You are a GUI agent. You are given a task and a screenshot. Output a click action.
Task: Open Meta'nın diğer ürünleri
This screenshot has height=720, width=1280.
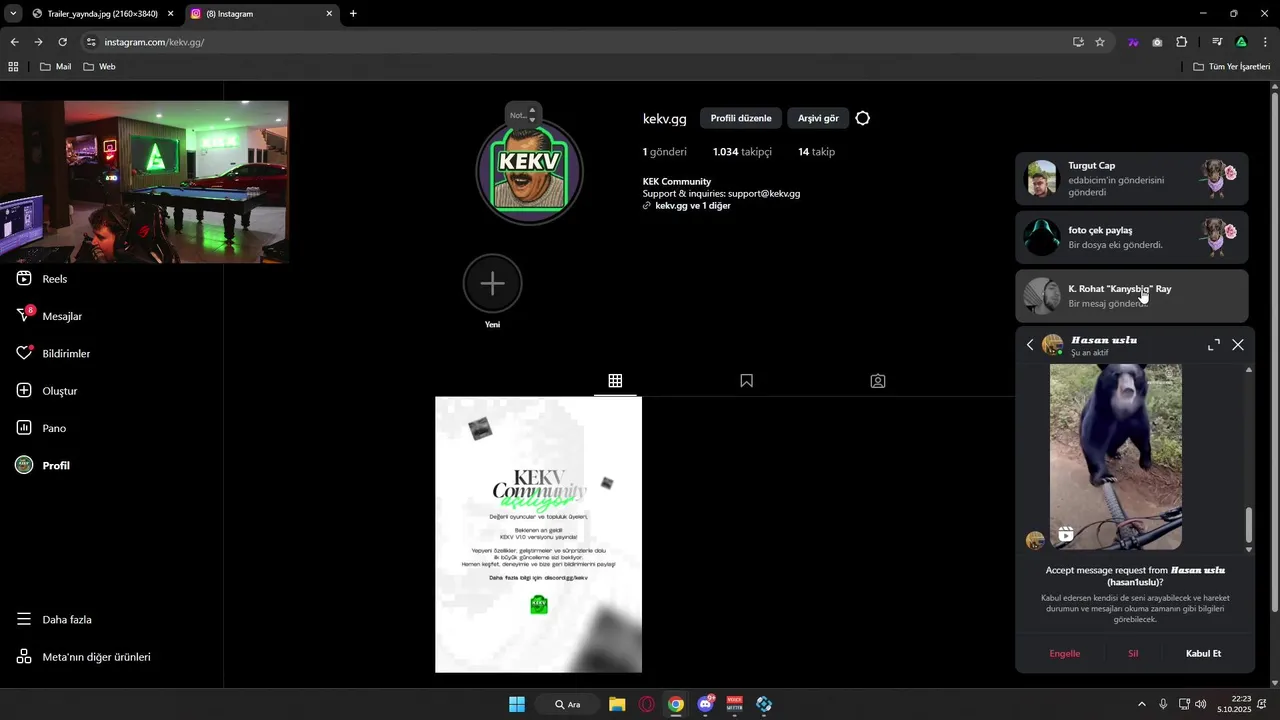click(x=84, y=657)
